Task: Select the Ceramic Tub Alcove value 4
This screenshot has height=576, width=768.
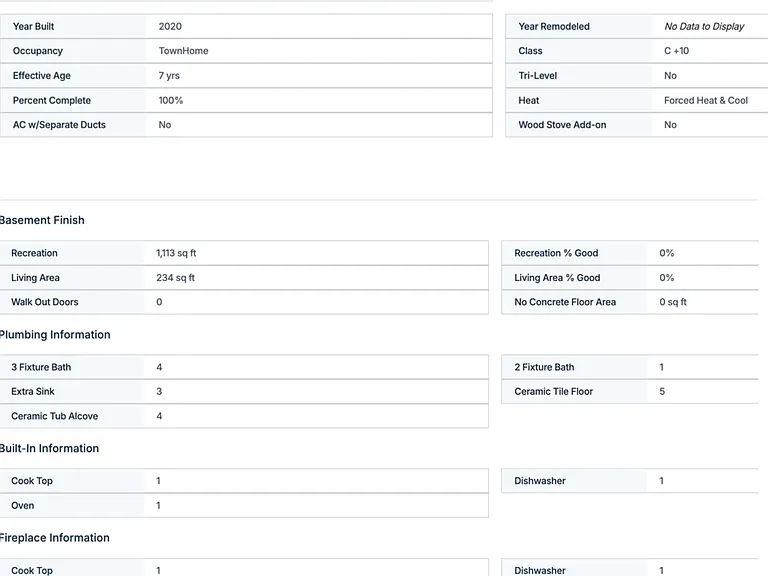Action: coord(159,416)
